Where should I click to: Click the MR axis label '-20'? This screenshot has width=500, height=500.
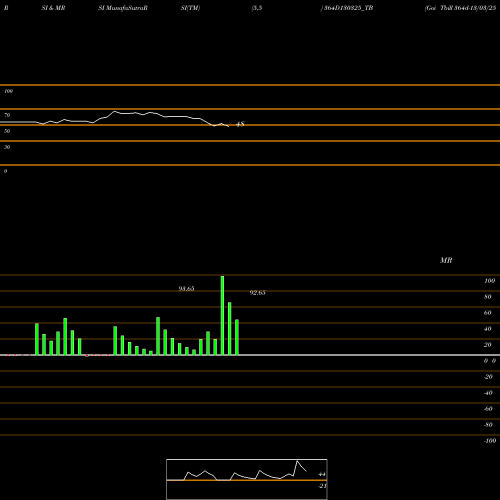tap(488, 377)
